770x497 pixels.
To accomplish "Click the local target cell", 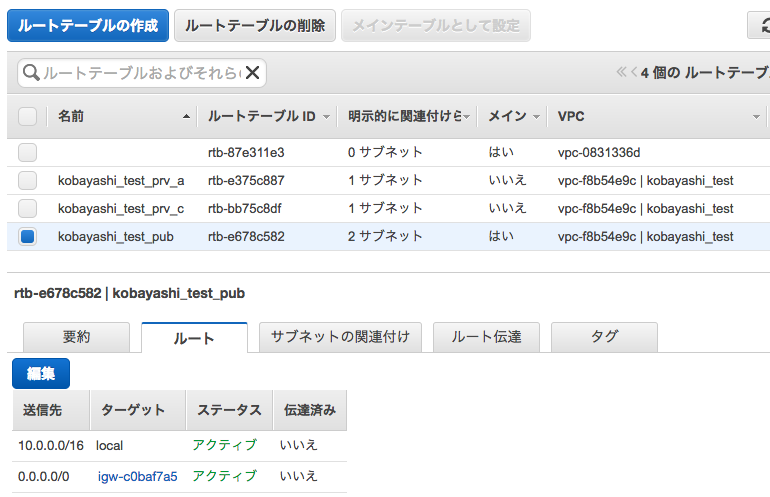I will (x=110, y=445).
